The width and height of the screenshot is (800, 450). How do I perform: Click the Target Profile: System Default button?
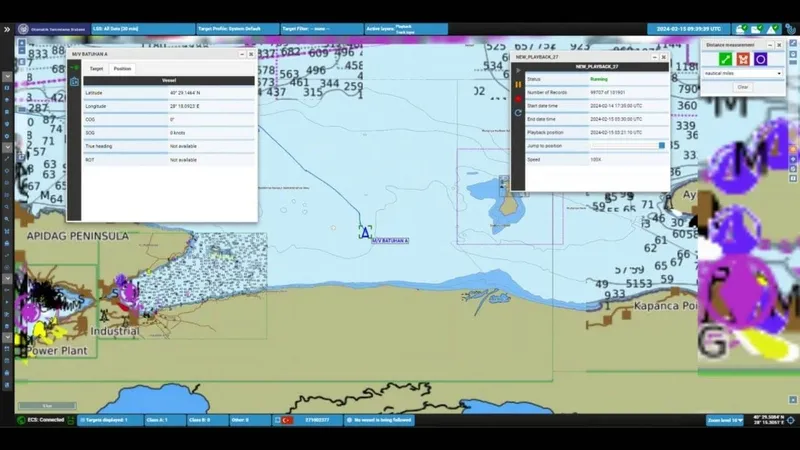click(236, 30)
